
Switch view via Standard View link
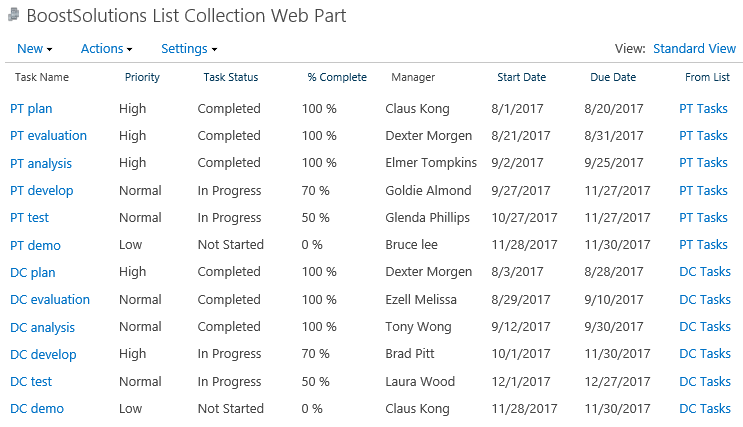click(694, 49)
